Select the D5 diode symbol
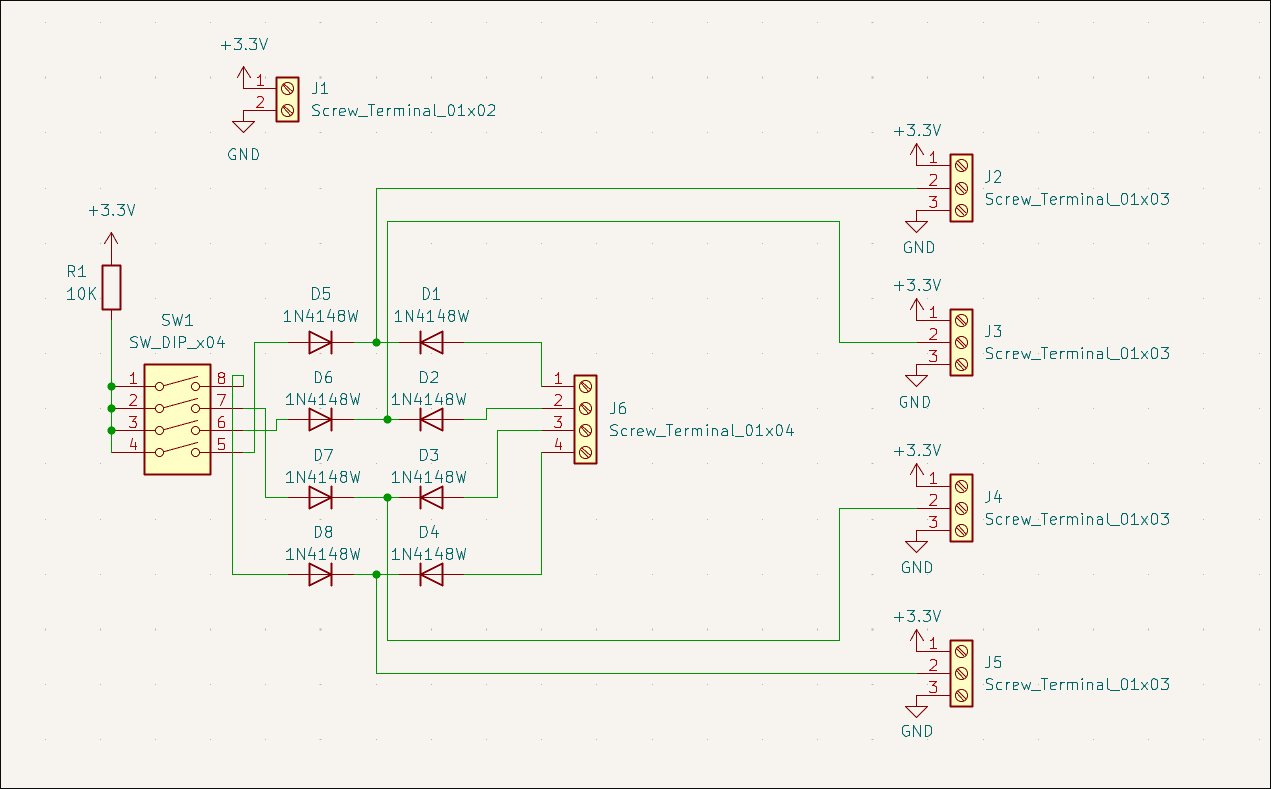The image size is (1271, 789). tap(320, 343)
